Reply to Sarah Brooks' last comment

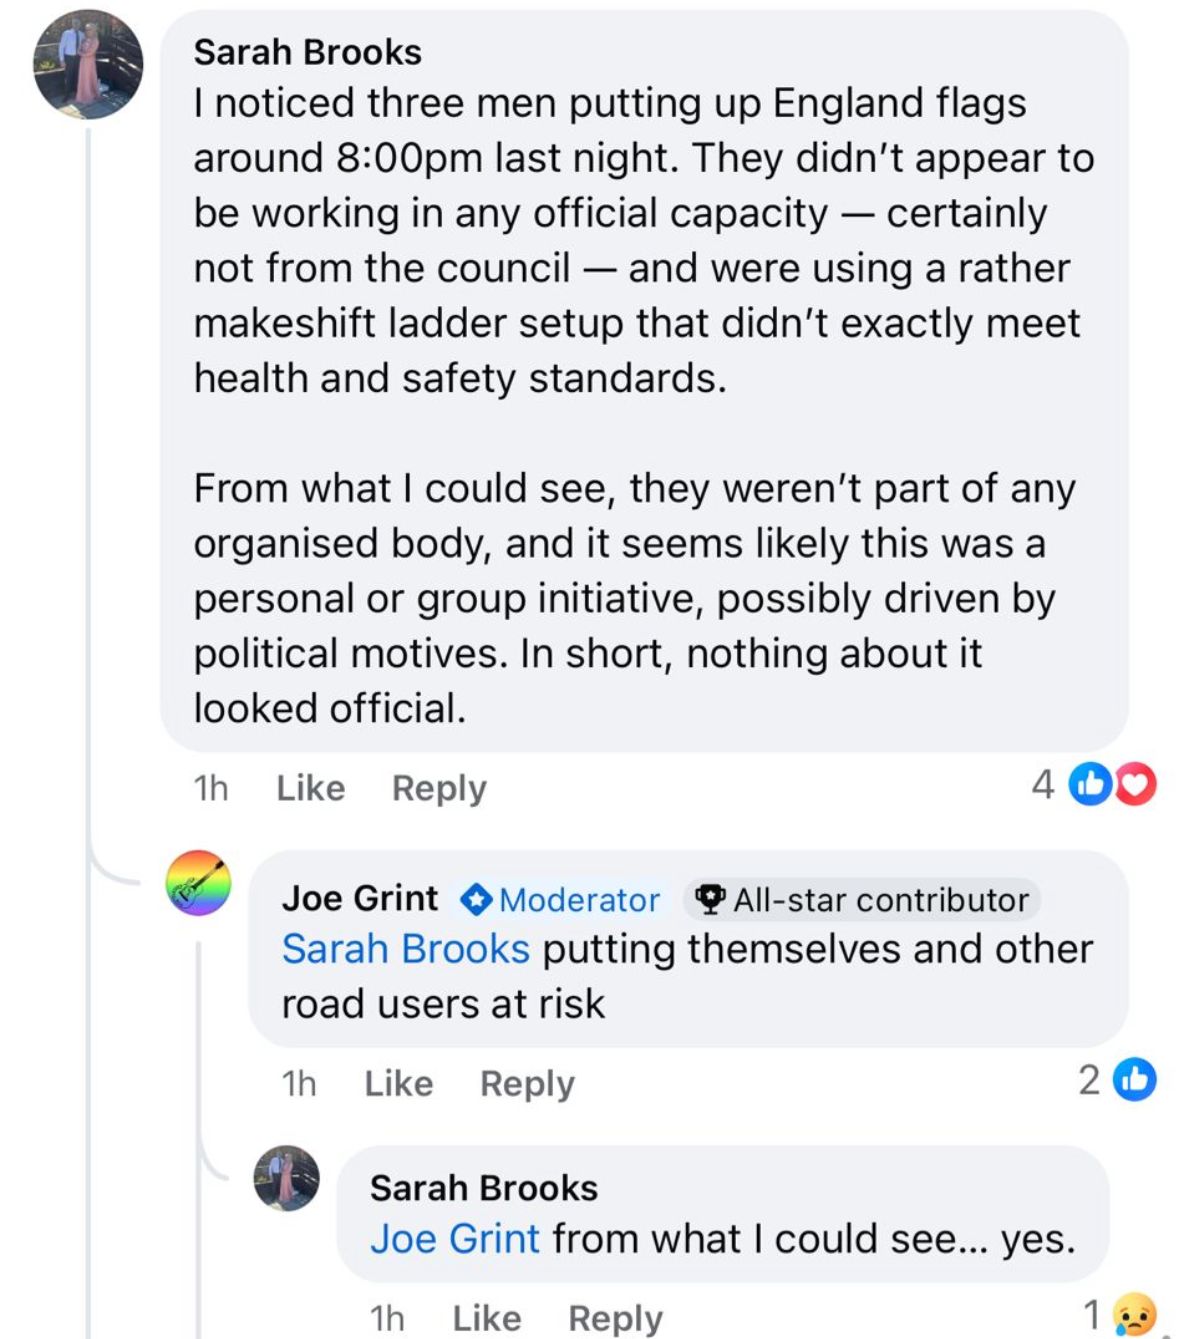pyautogui.click(x=615, y=1318)
